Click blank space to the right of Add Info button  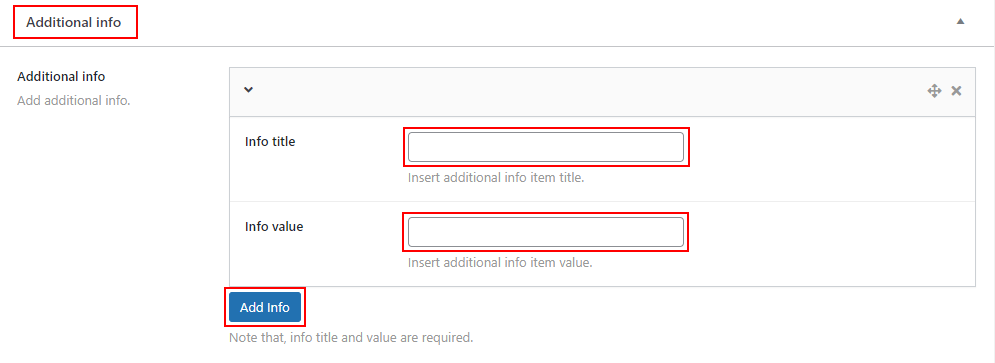pyautogui.click(x=635, y=308)
